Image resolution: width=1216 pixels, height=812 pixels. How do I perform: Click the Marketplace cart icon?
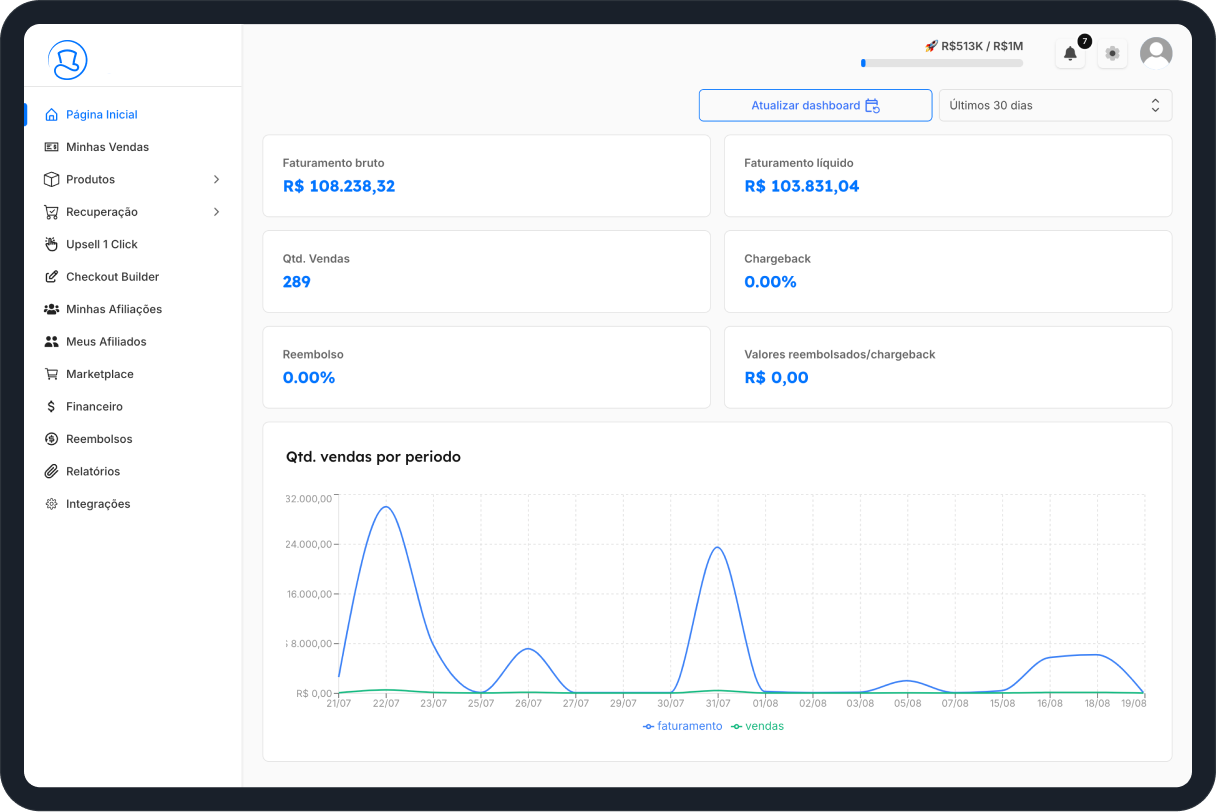51,374
